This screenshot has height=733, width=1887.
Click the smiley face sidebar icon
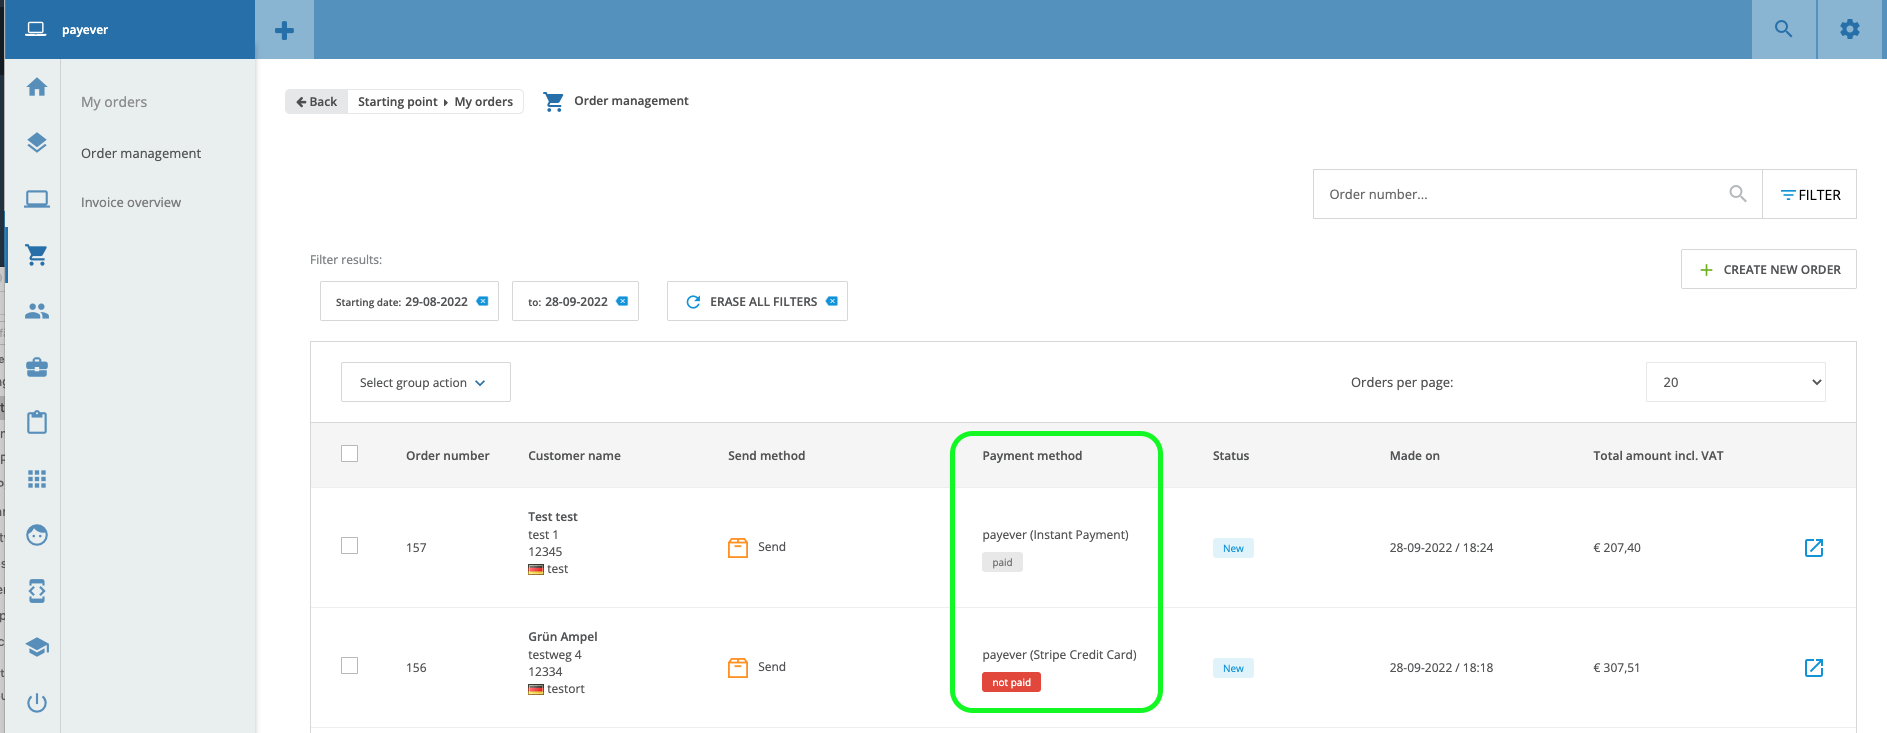click(37, 535)
